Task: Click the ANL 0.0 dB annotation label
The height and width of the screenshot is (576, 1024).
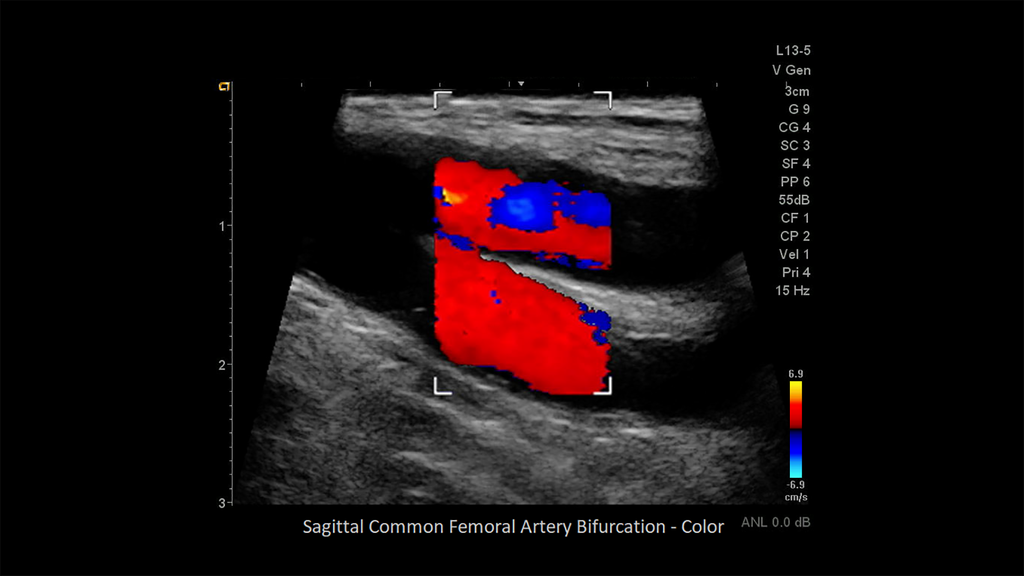Action: pyautogui.click(x=776, y=521)
